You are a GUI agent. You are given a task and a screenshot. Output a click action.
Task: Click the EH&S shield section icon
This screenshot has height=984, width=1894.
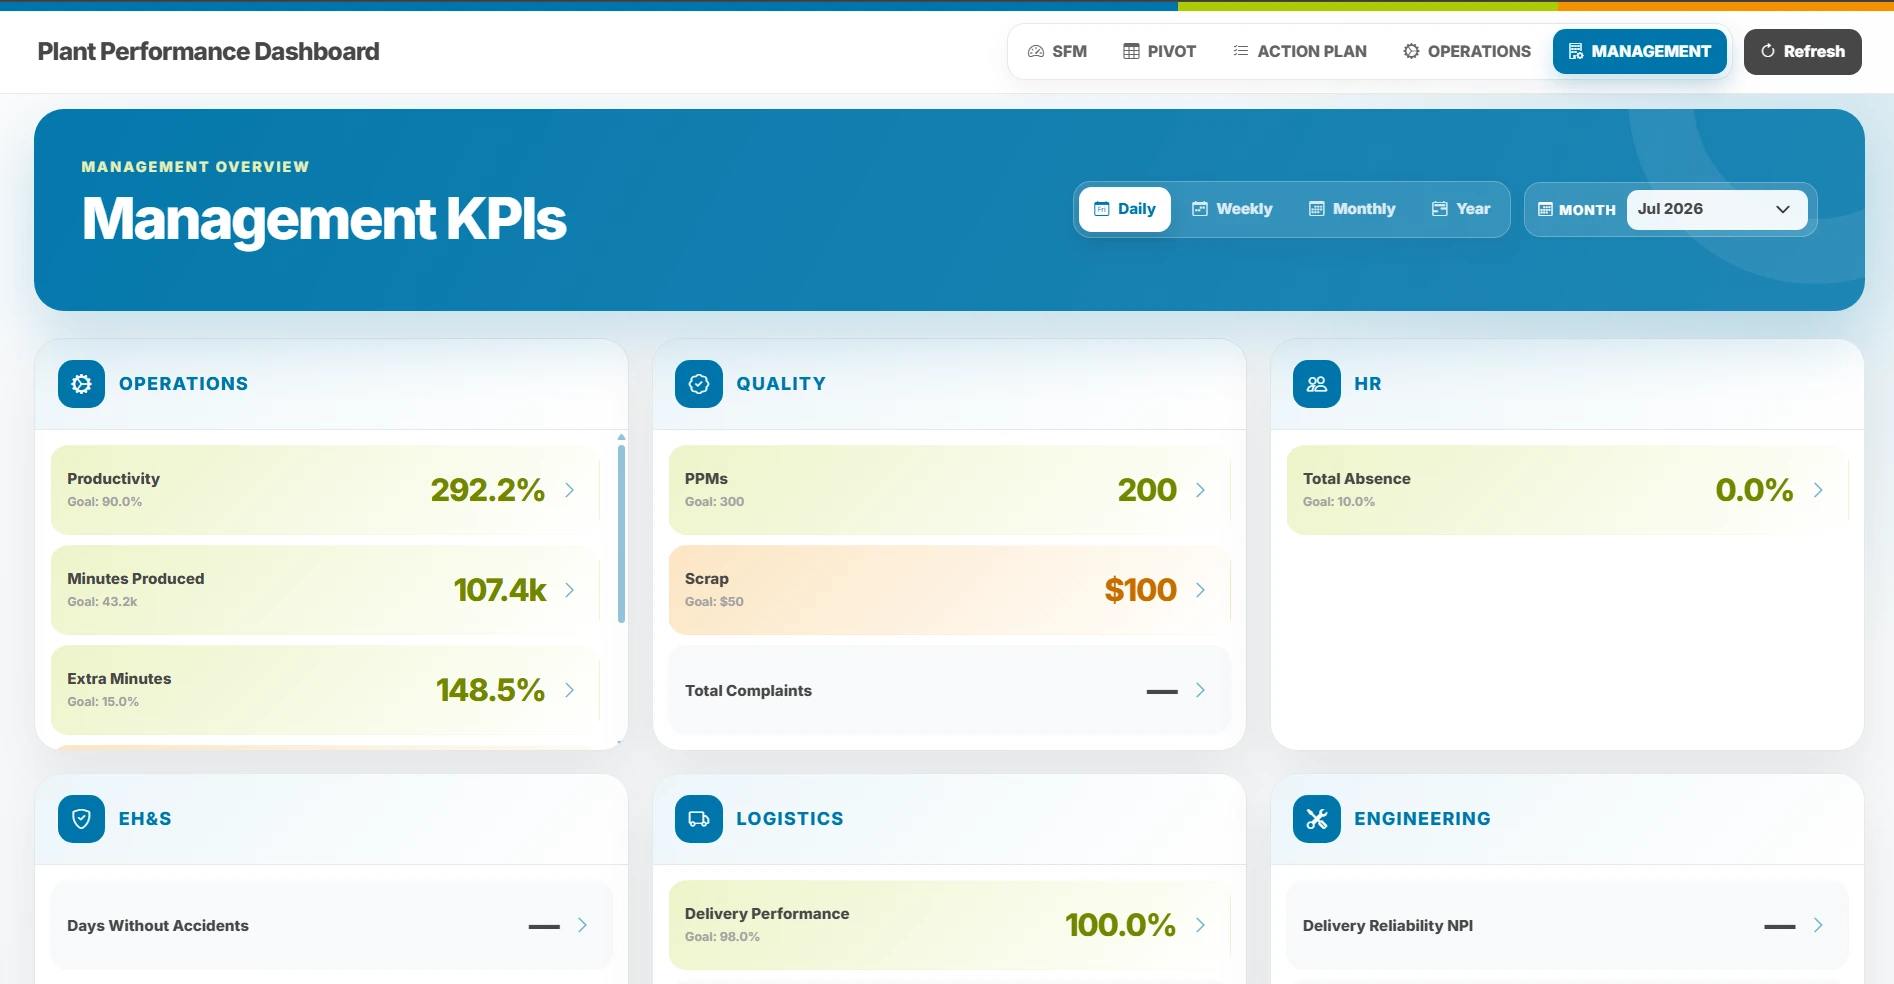(x=81, y=819)
